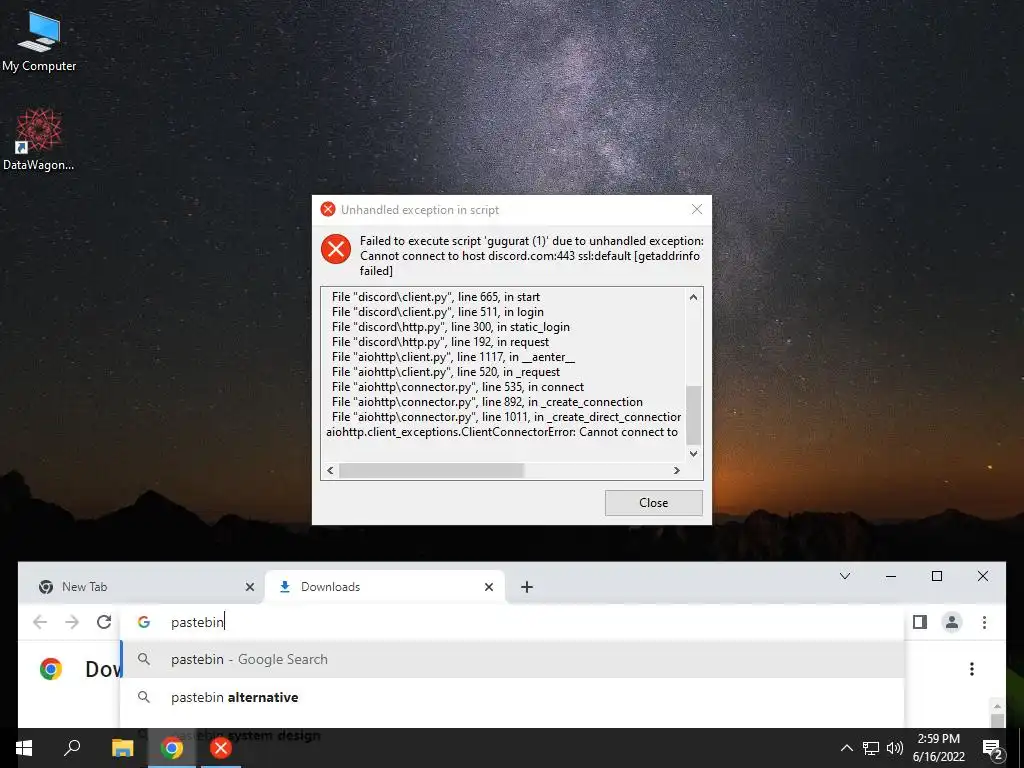Open Chrome tab search chevron
1024x768 pixels.
(844, 576)
